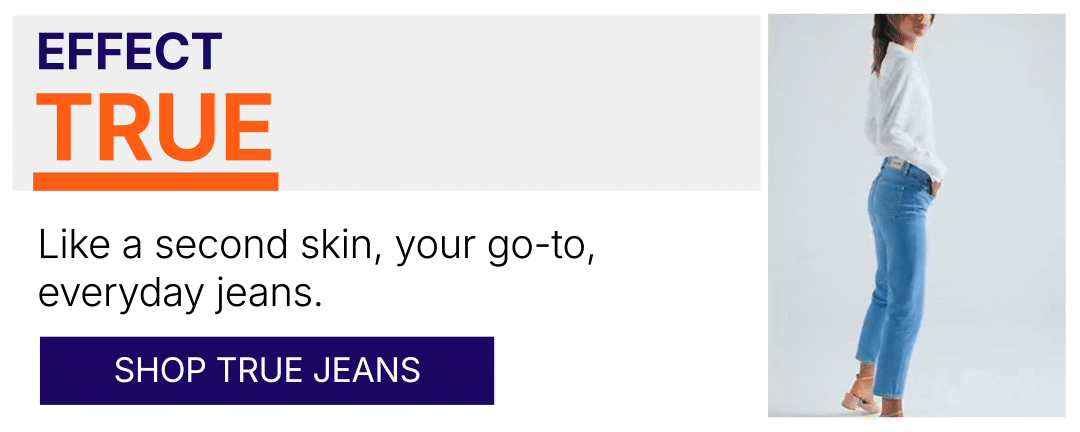Click the orange underline bar below TRUE
The width and height of the screenshot is (1080, 432).
pos(155,181)
